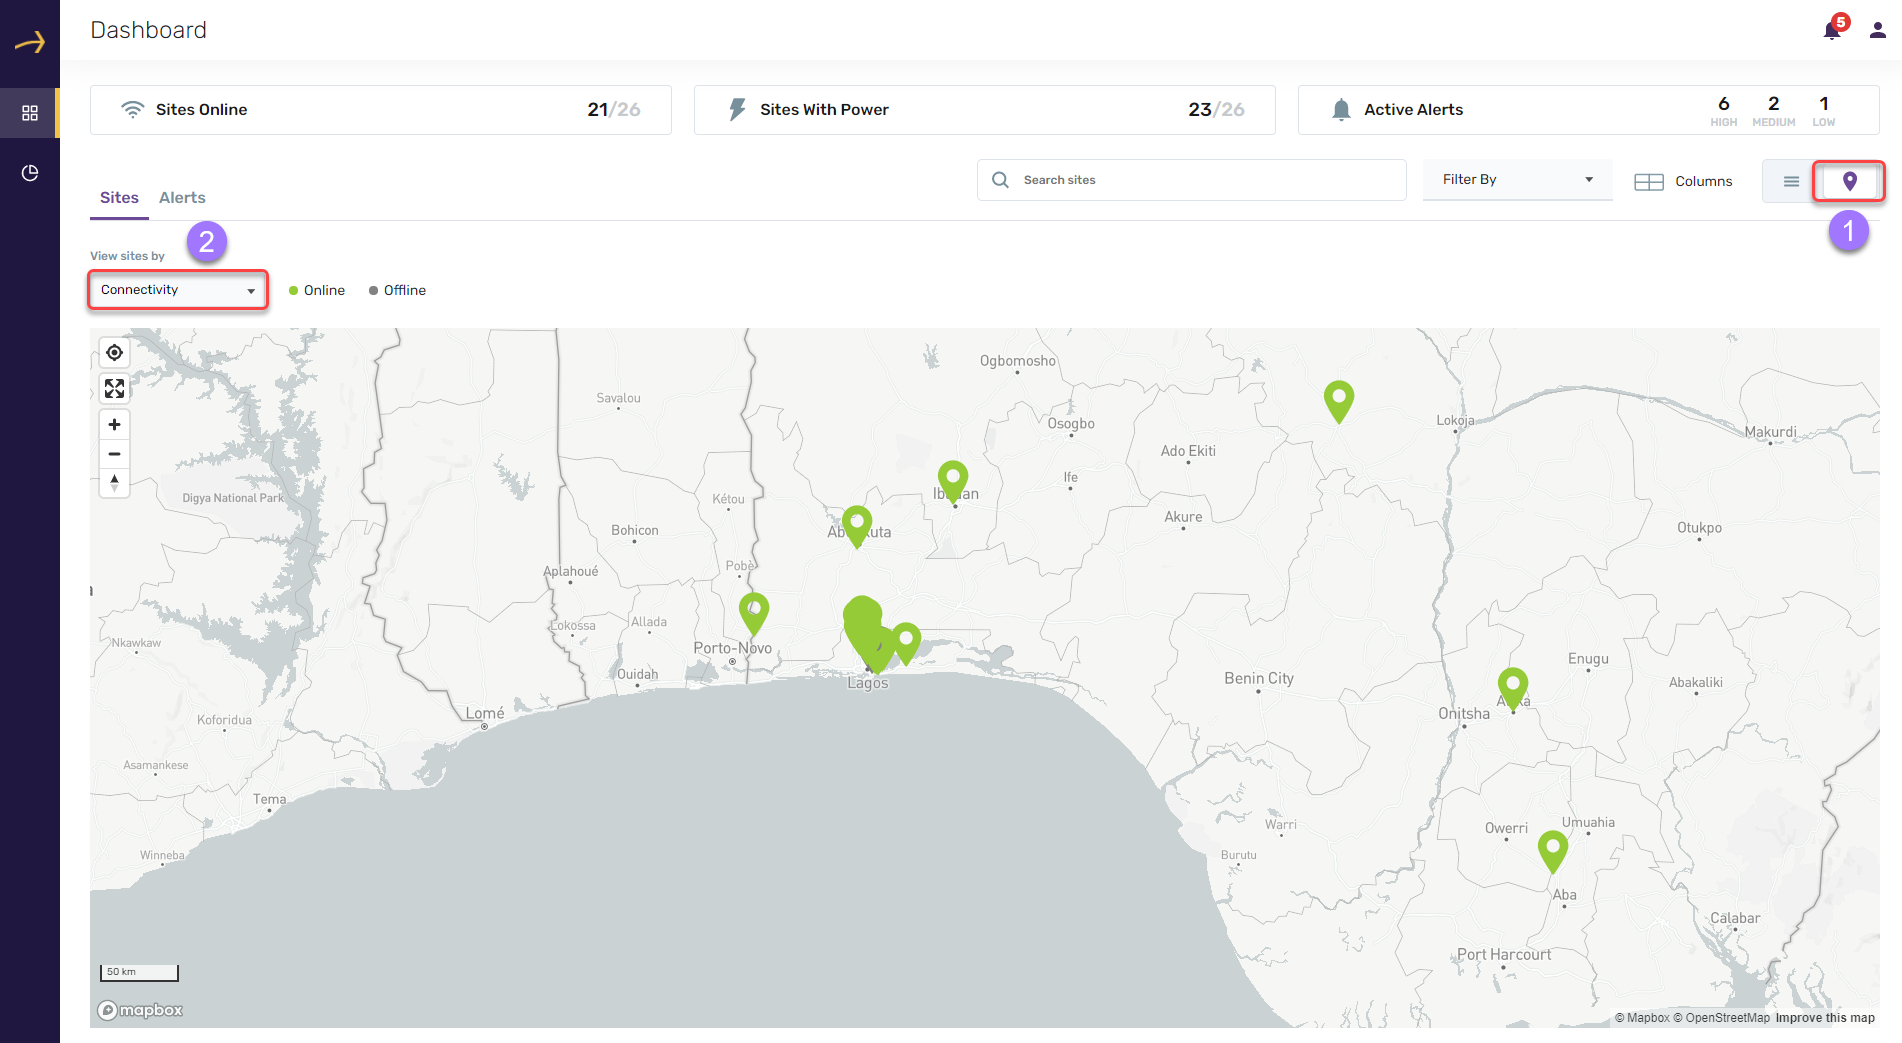Click the search magnifier icon

tap(1000, 180)
